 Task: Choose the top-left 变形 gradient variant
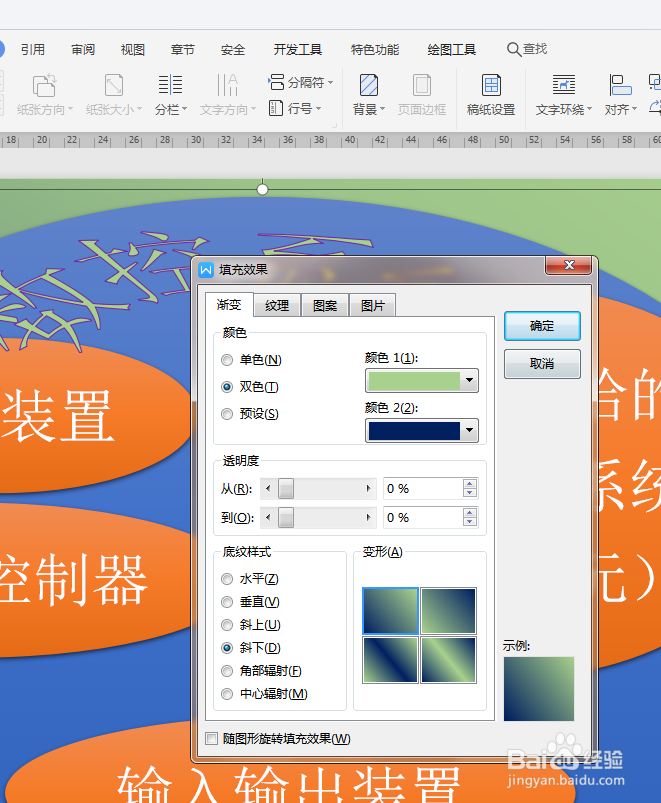390,611
